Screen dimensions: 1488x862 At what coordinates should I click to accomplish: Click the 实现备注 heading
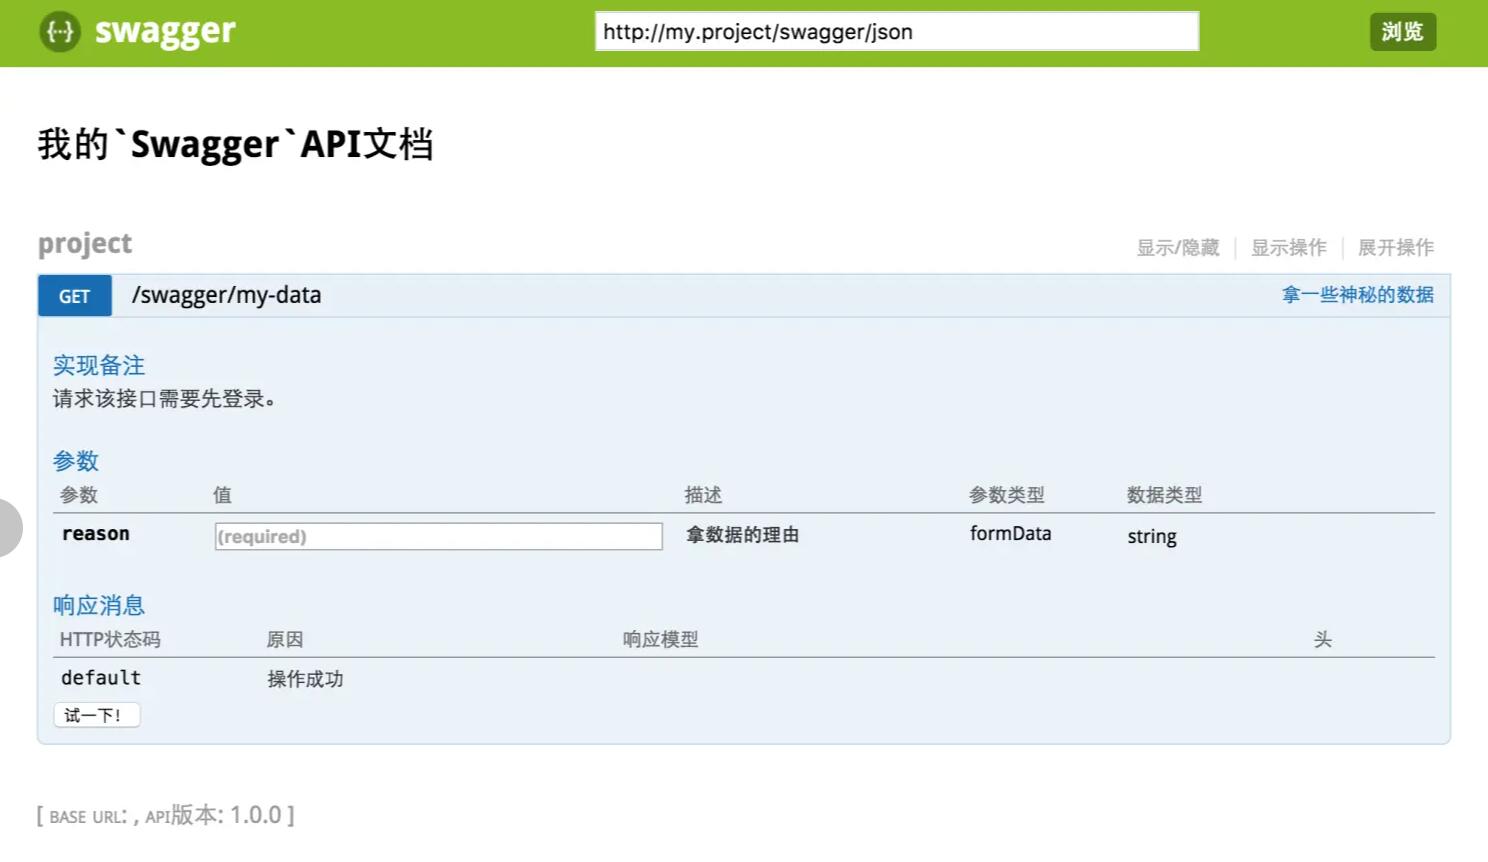99,365
